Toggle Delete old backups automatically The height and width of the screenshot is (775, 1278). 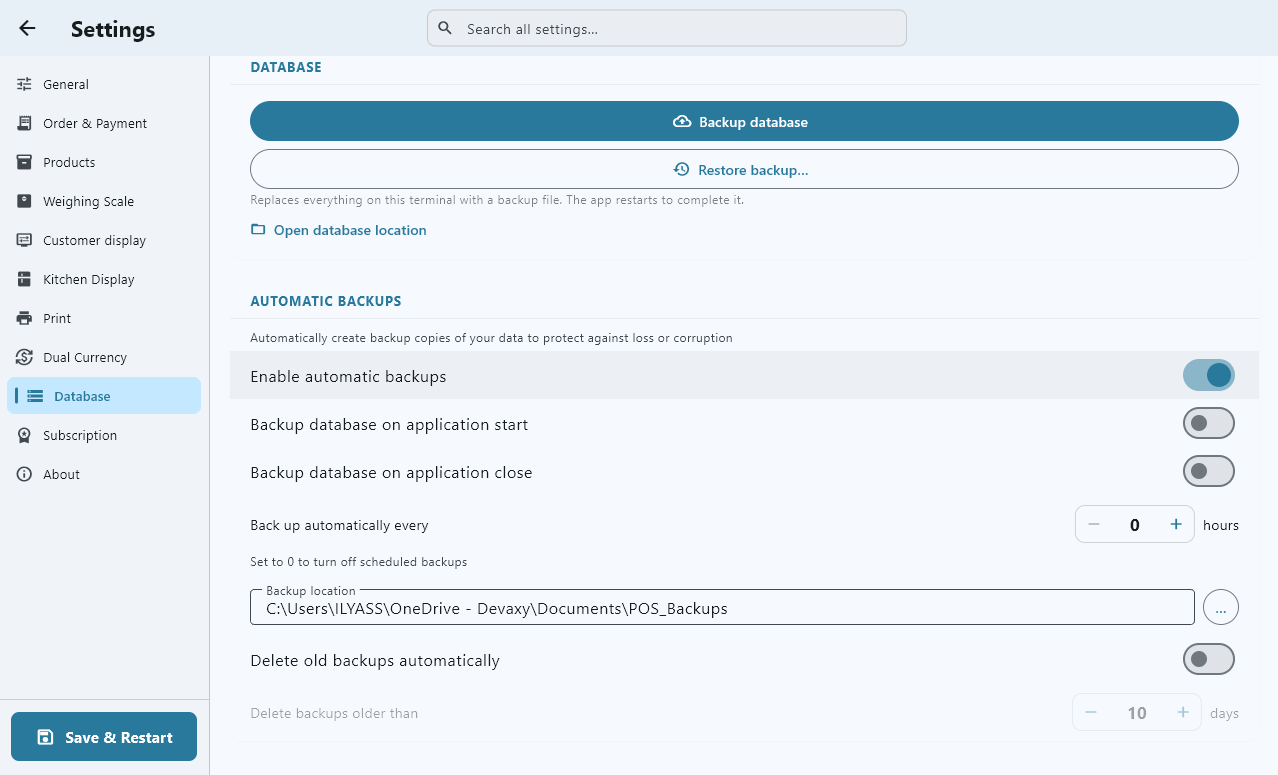(x=1209, y=659)
